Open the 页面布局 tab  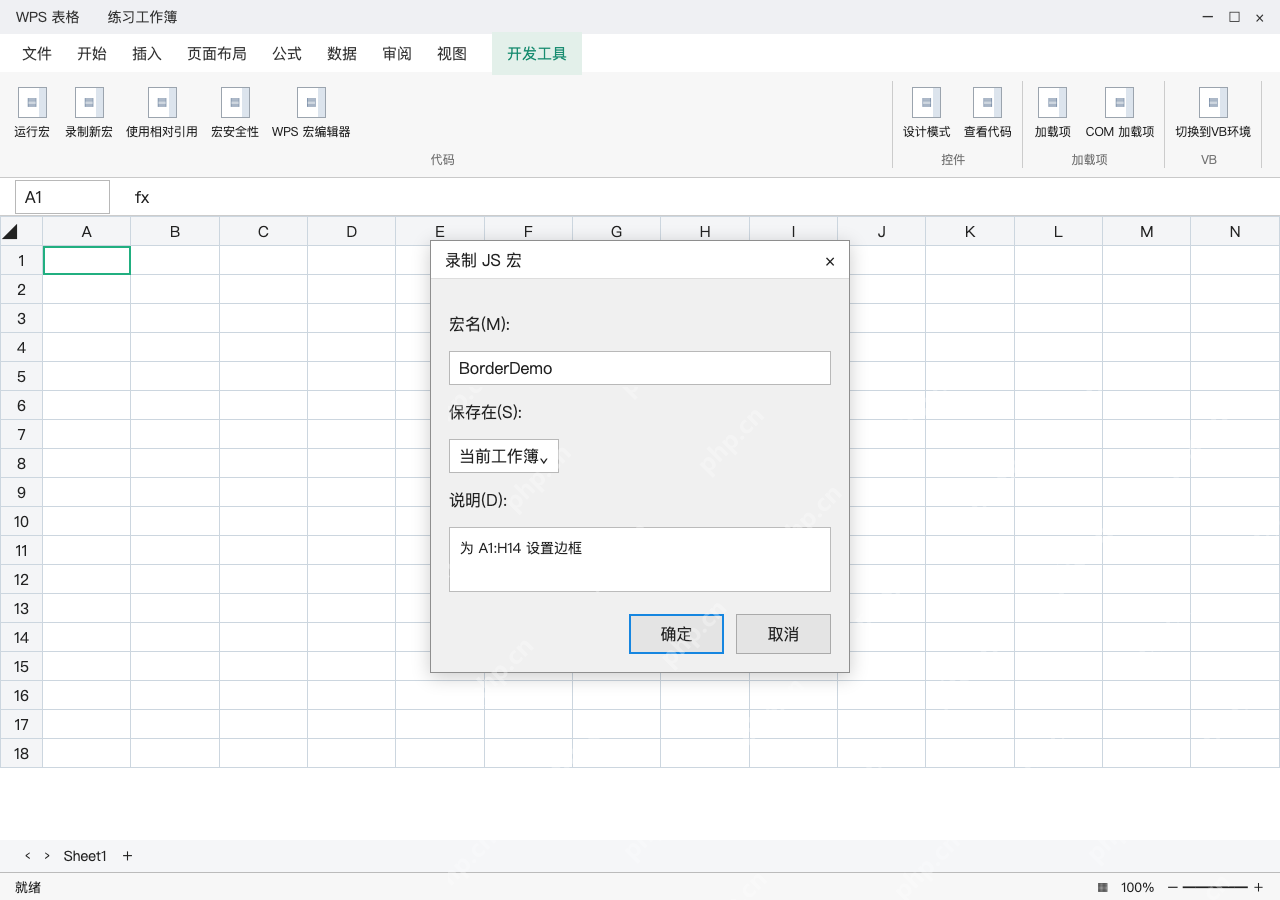coord(217,54)
